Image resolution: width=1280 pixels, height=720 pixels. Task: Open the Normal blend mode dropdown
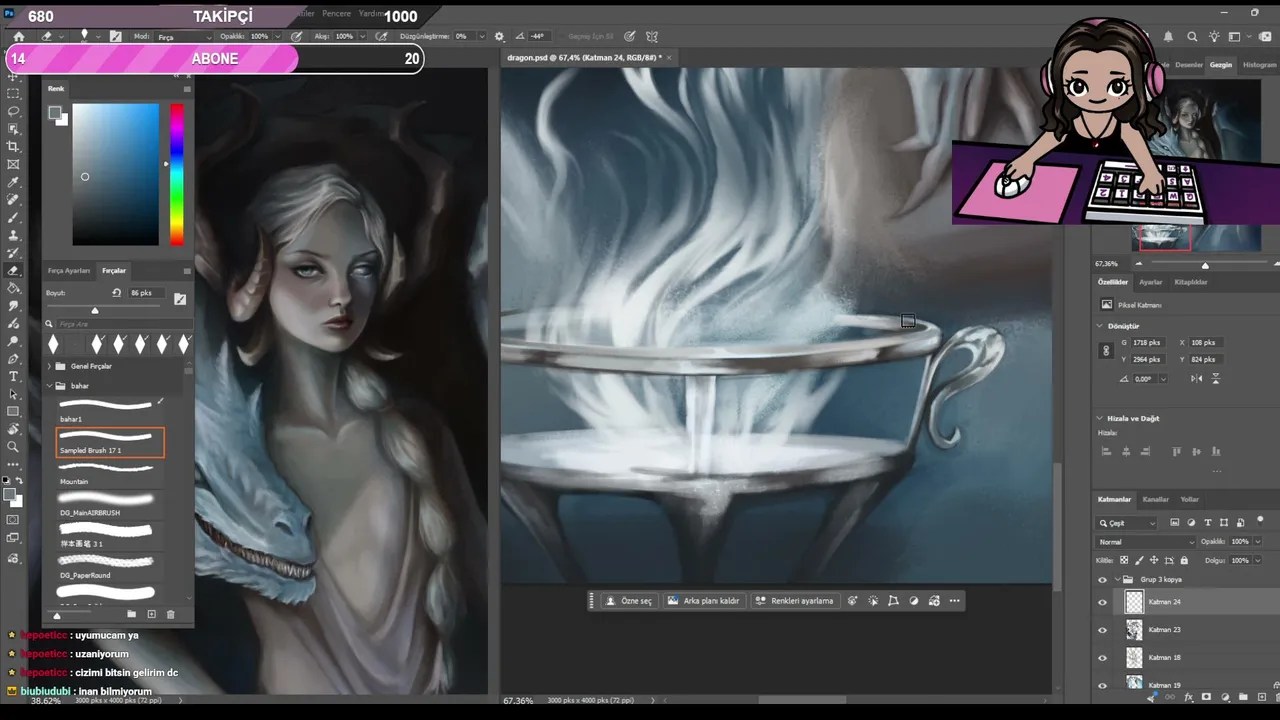pos(1144,542)
